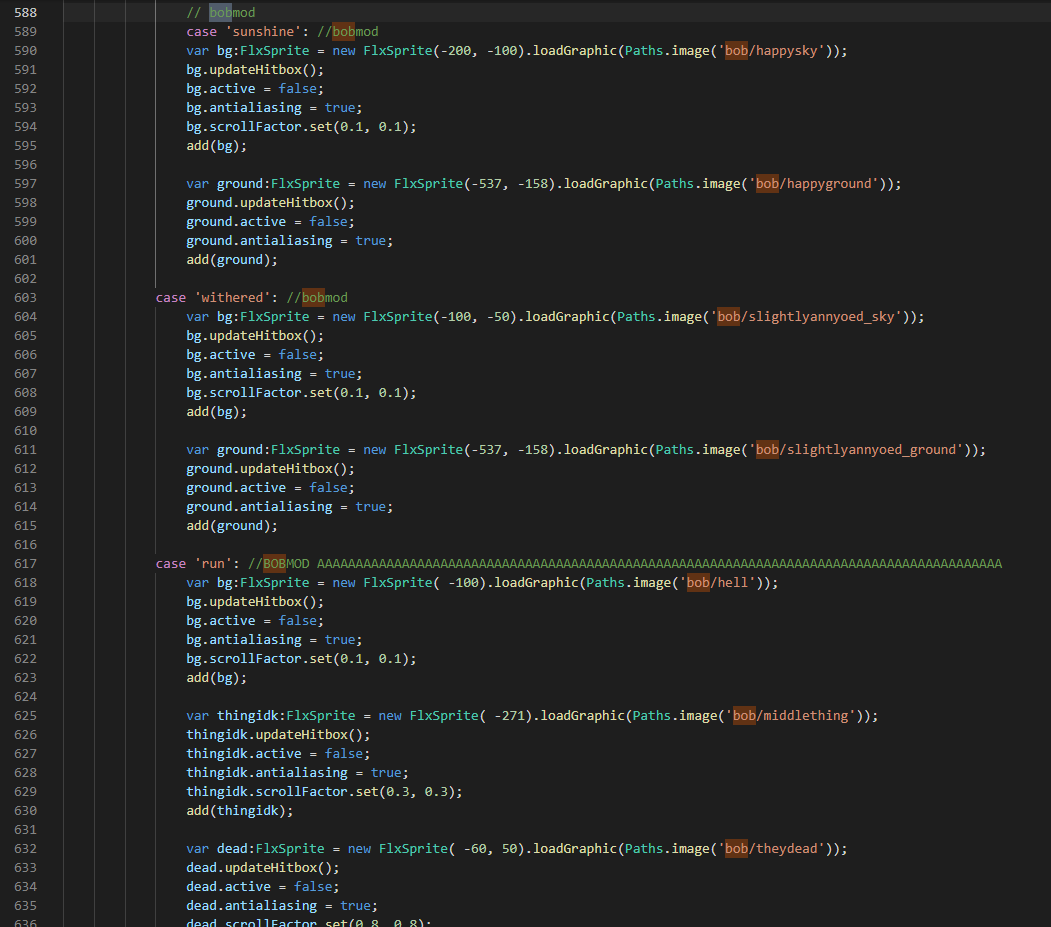Select line number 588 in the gutter
This screenshot has height=927, width=1051.
click(25, 12)
